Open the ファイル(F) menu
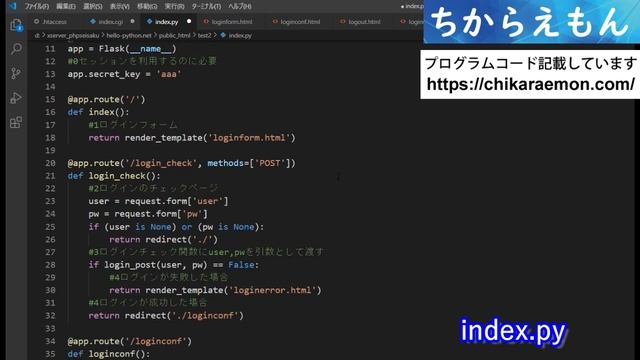The width and height of the screenshot is (640, 360). coord(37,7)
